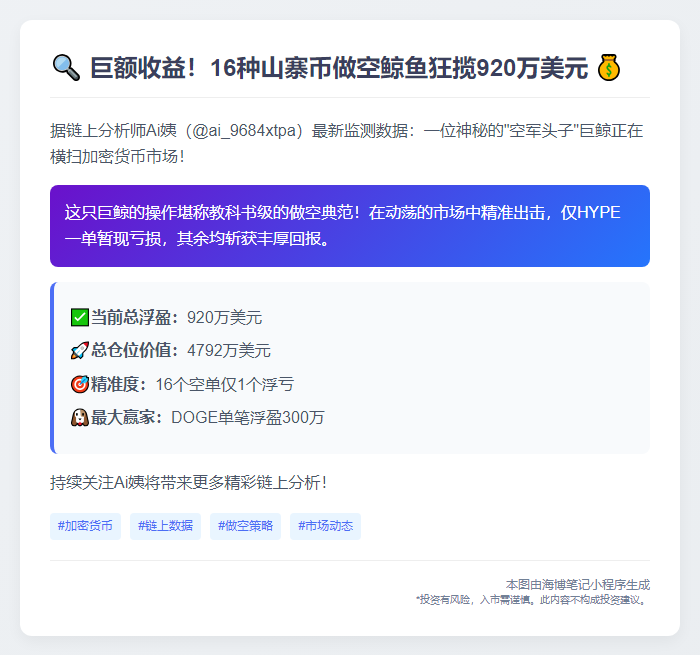700x655 pixels.
Task: Click the @ai_9684xtpa account handle
Action: [x=244, y=131]
